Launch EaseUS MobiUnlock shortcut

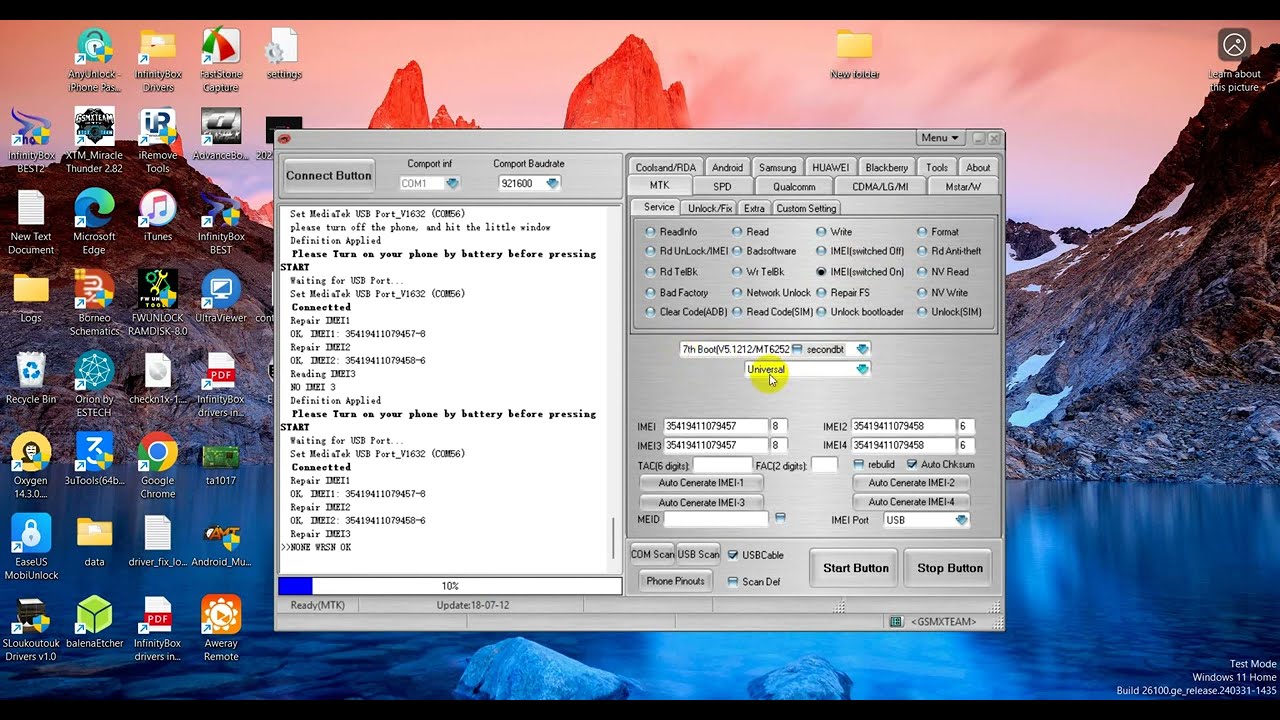point(31,547)
